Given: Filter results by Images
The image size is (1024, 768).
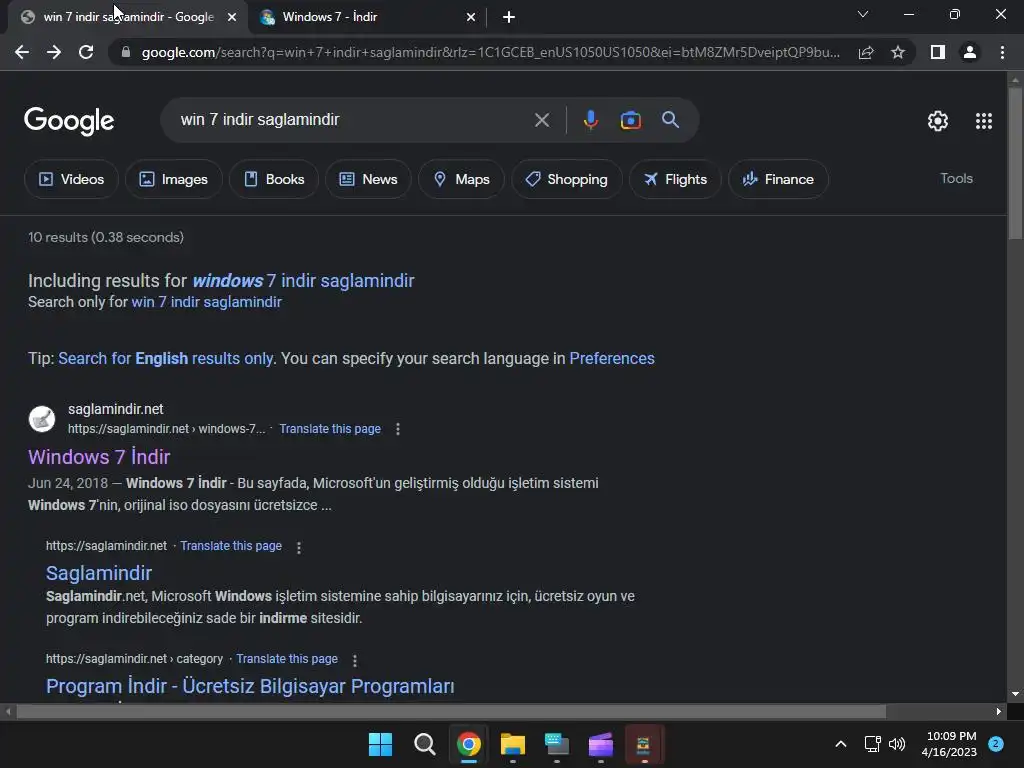Looking at the screenshot, I should point(174,179).
